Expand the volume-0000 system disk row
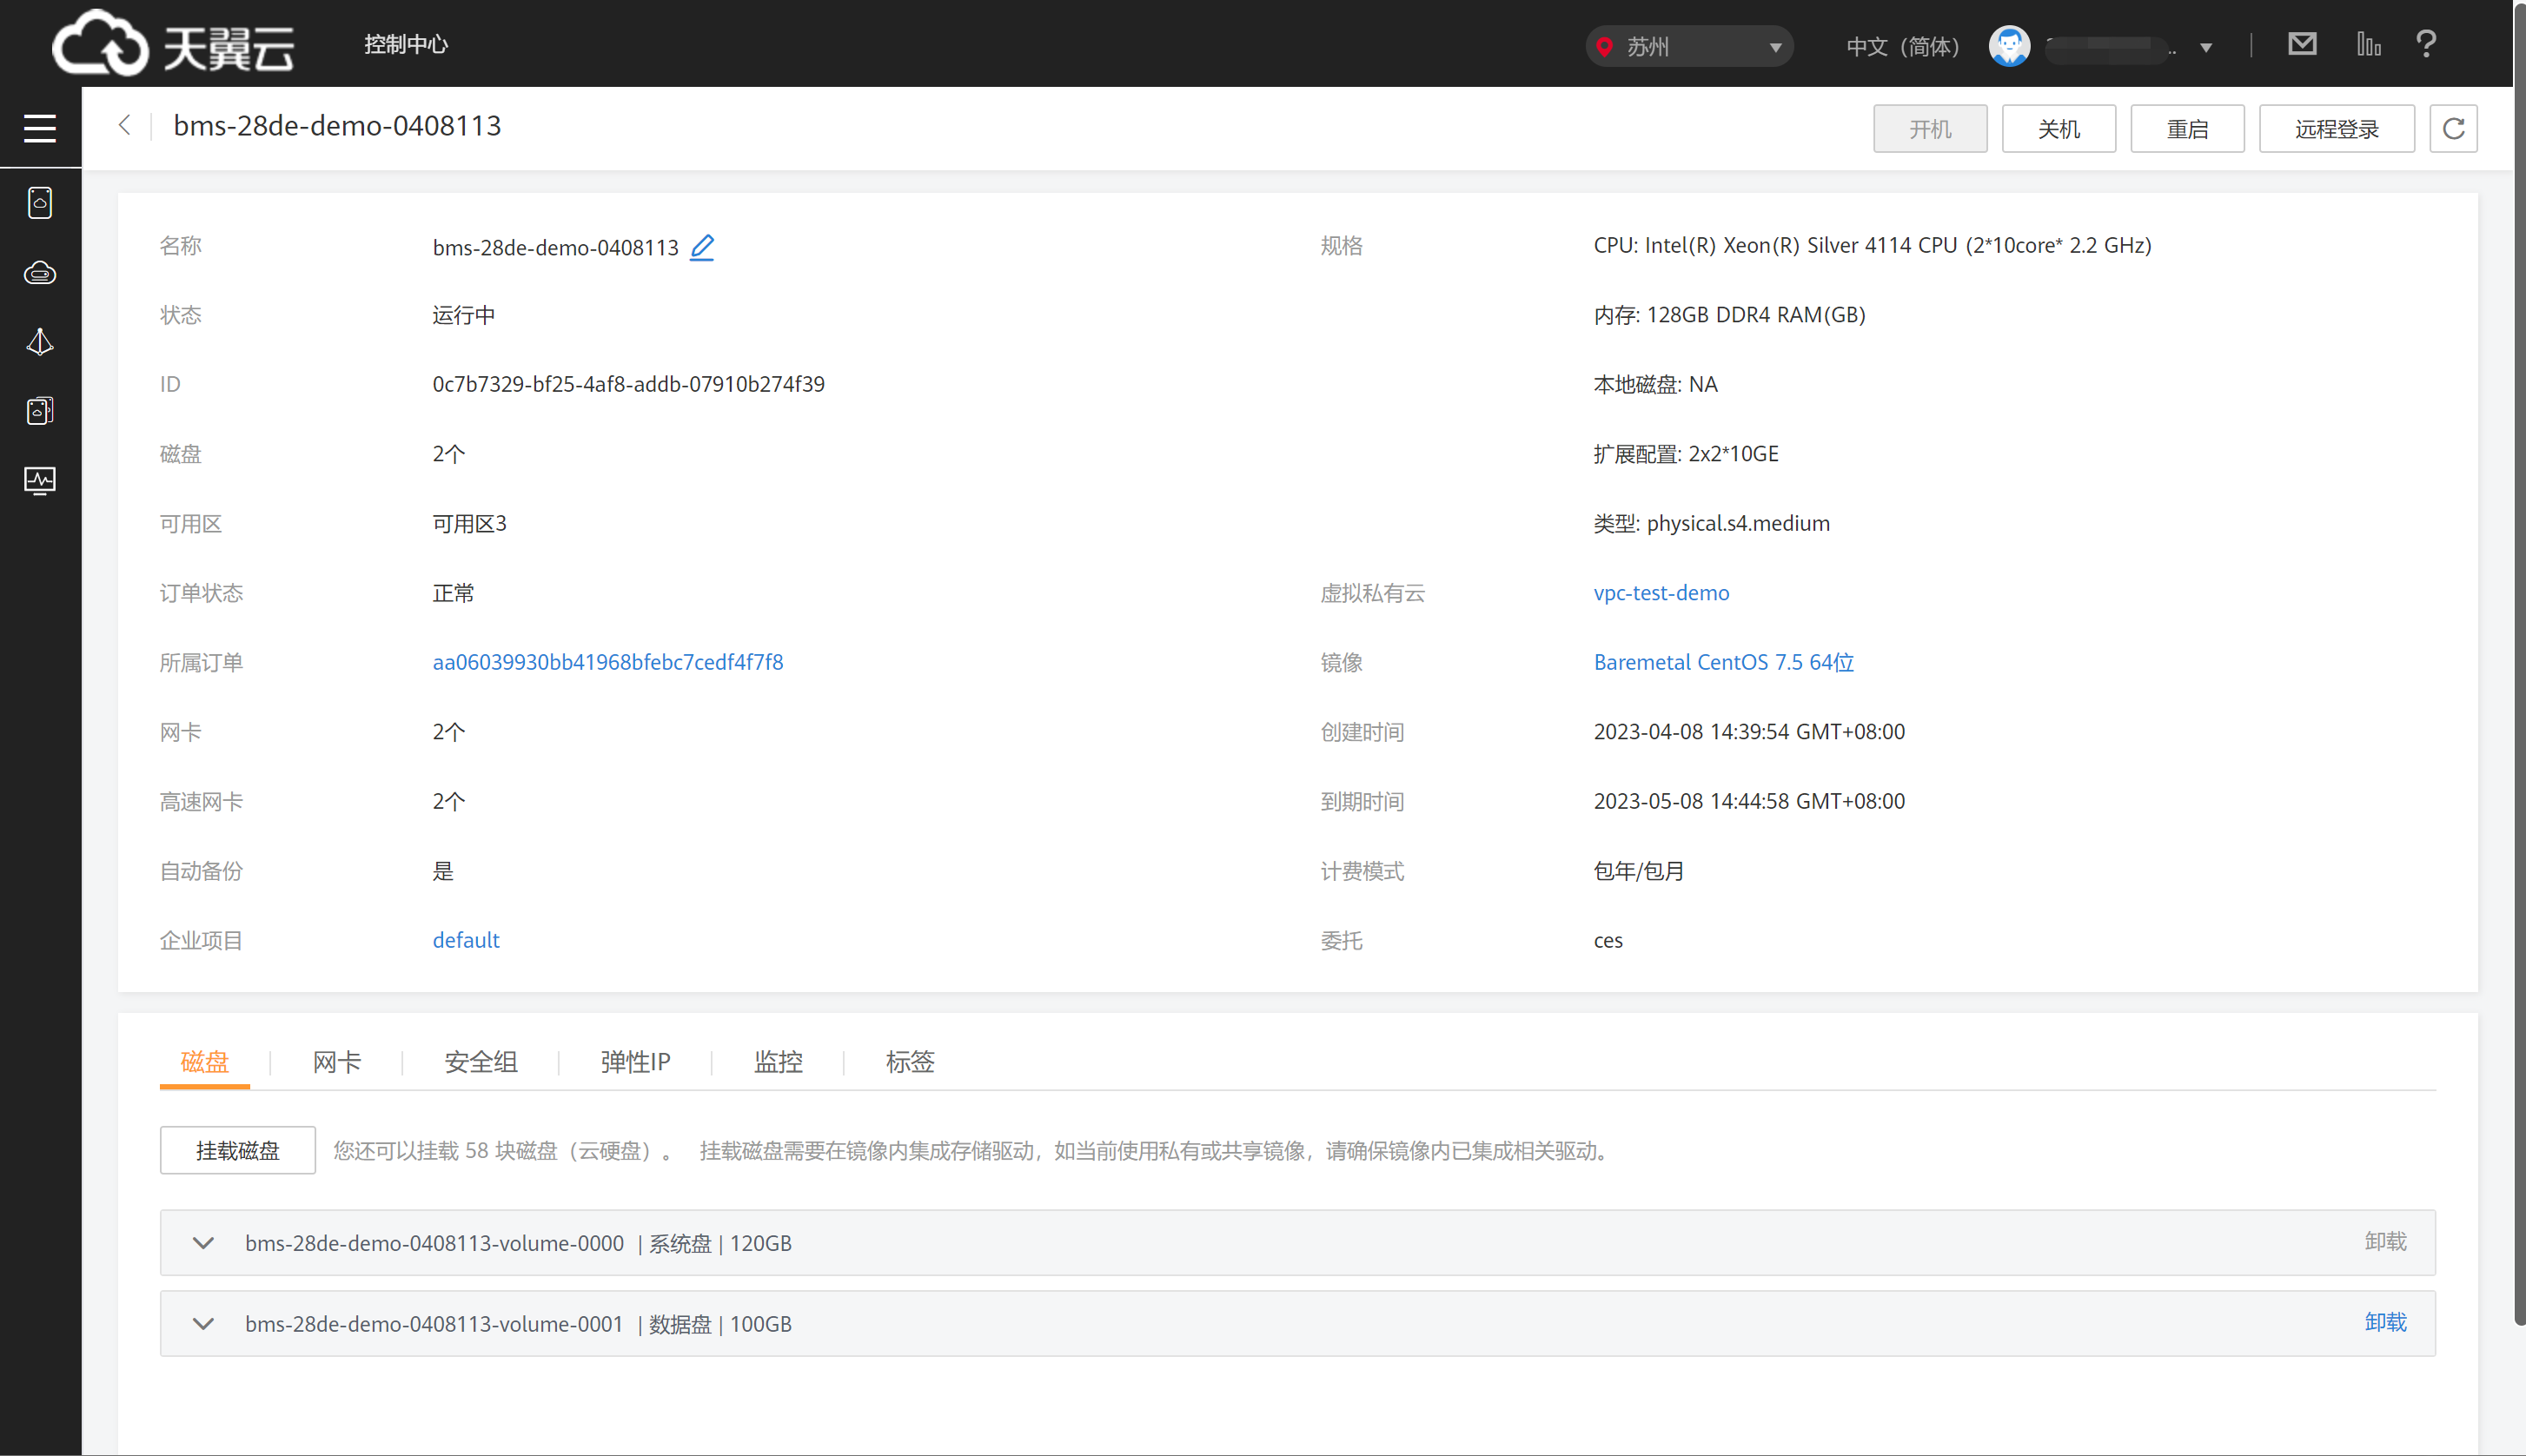This screenshot has height=1456, width=2526. 203,1243
